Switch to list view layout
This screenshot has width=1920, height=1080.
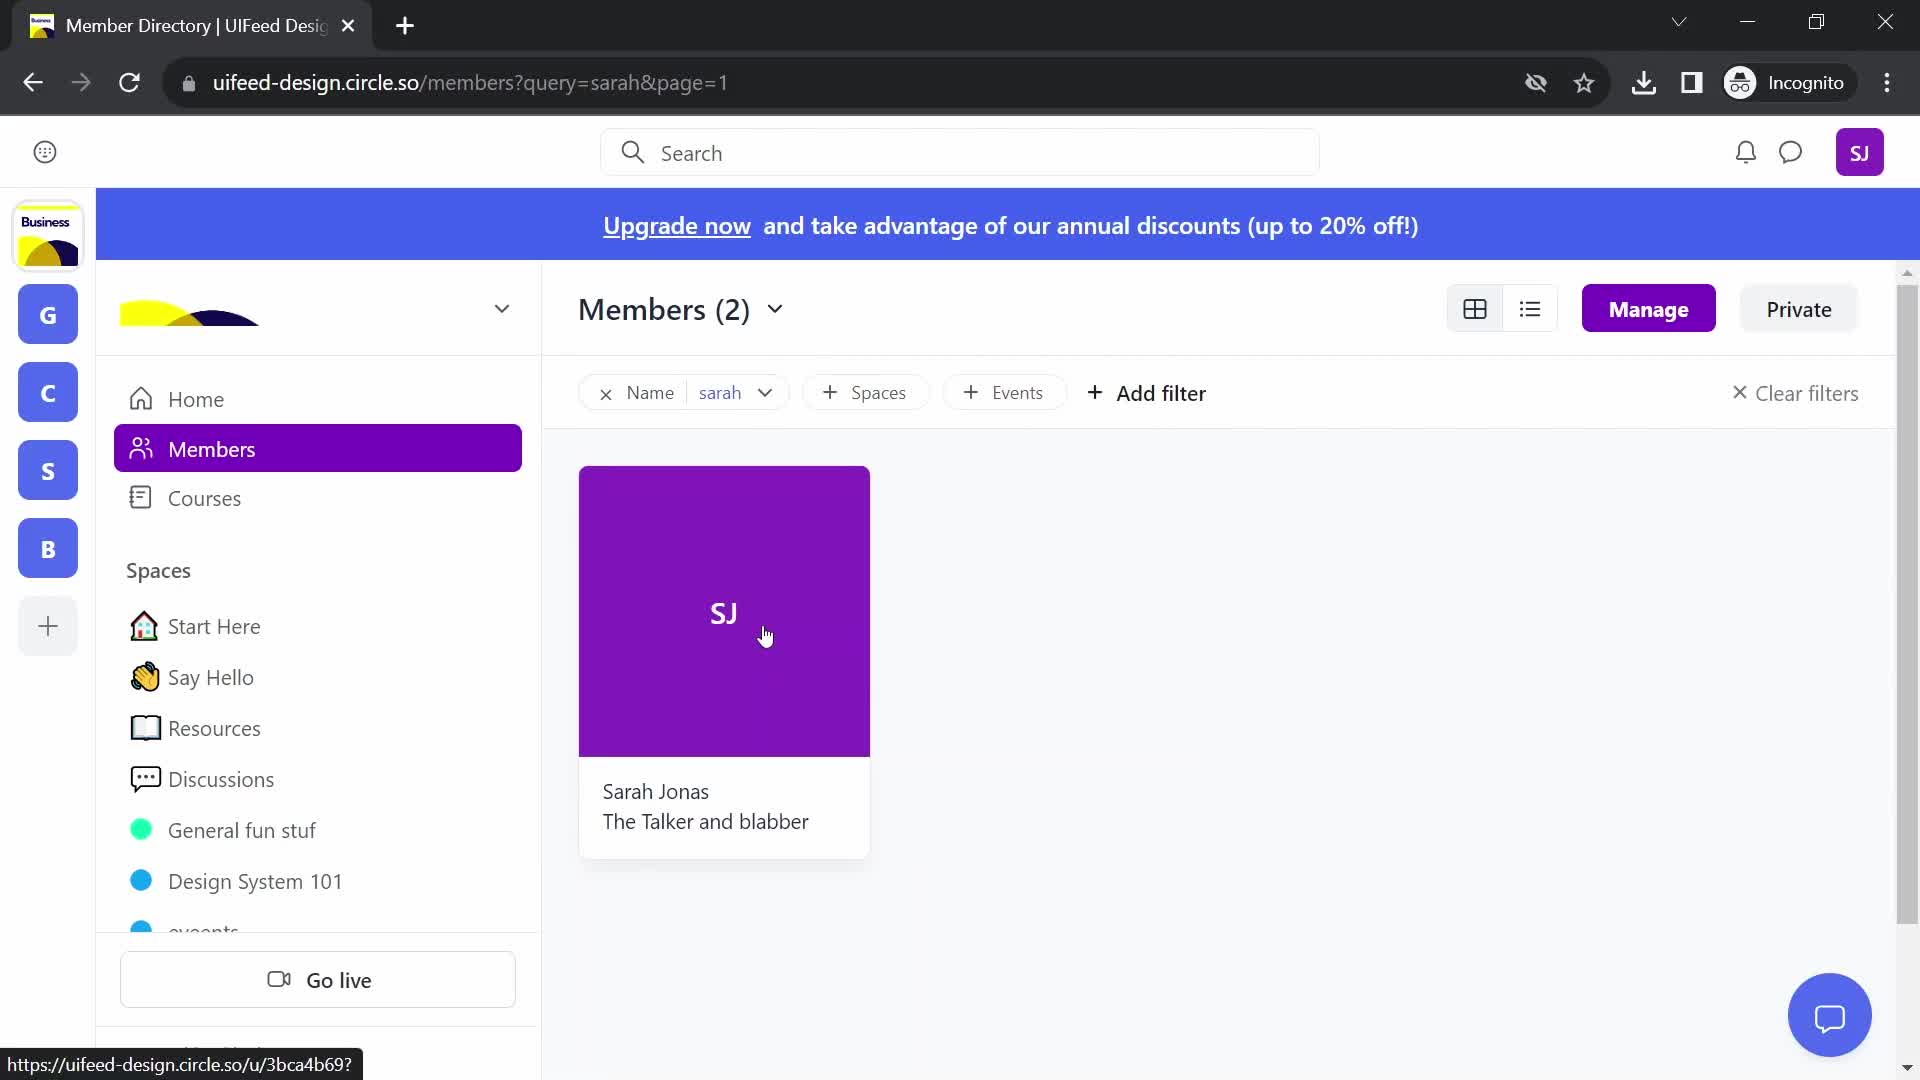click(x=1531, y=309)
